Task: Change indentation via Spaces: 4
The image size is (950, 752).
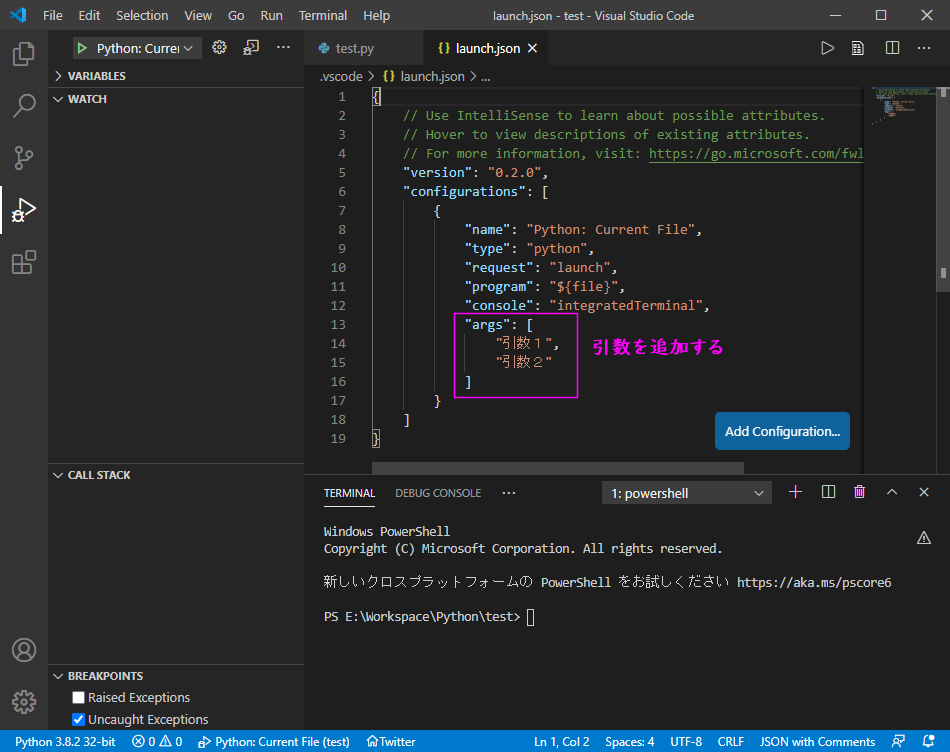Action: [629, 741]
